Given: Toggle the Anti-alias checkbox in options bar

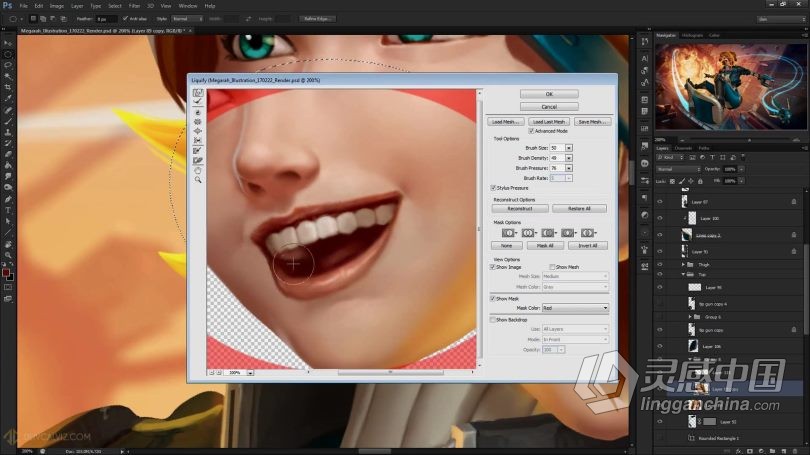Looking at the screenshot, I should [125, 19].
